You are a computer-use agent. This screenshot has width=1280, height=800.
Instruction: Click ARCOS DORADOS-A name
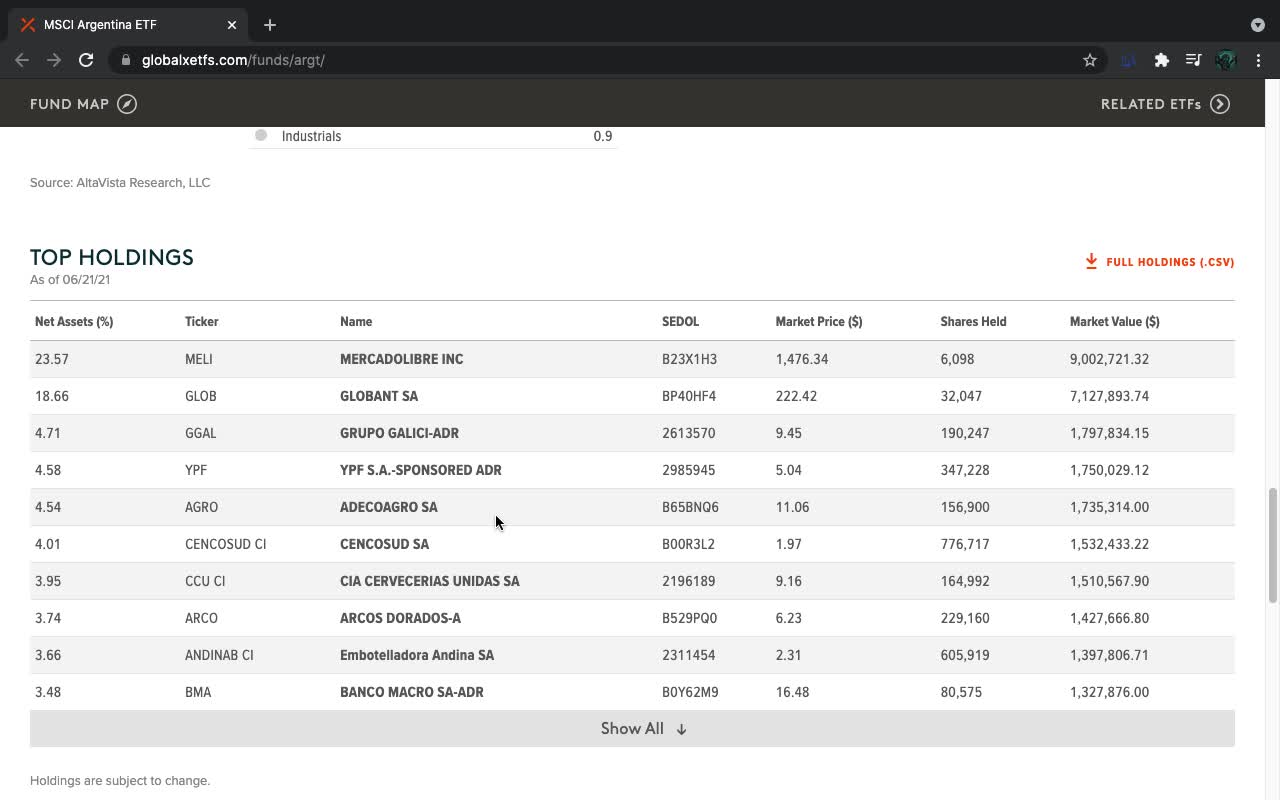(400, 618)
